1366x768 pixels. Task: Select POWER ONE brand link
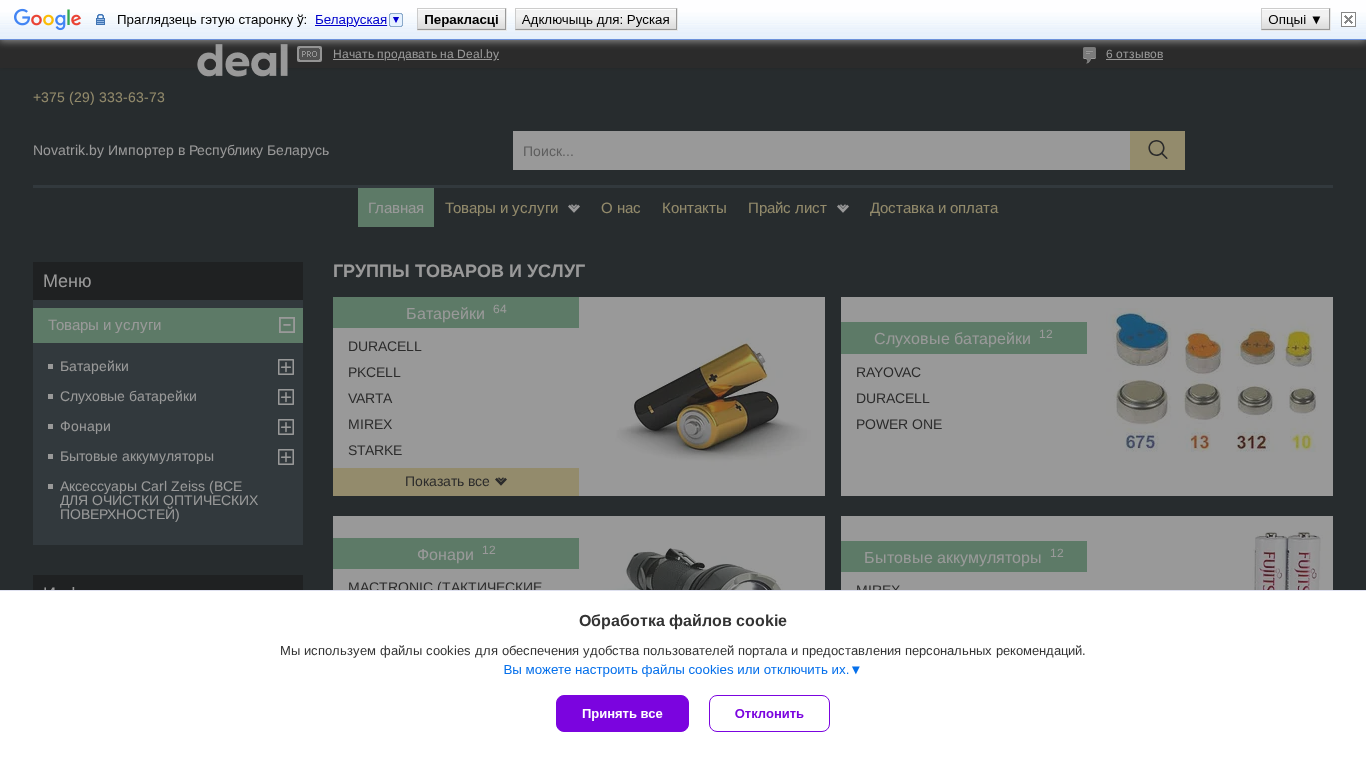(899, 424)
